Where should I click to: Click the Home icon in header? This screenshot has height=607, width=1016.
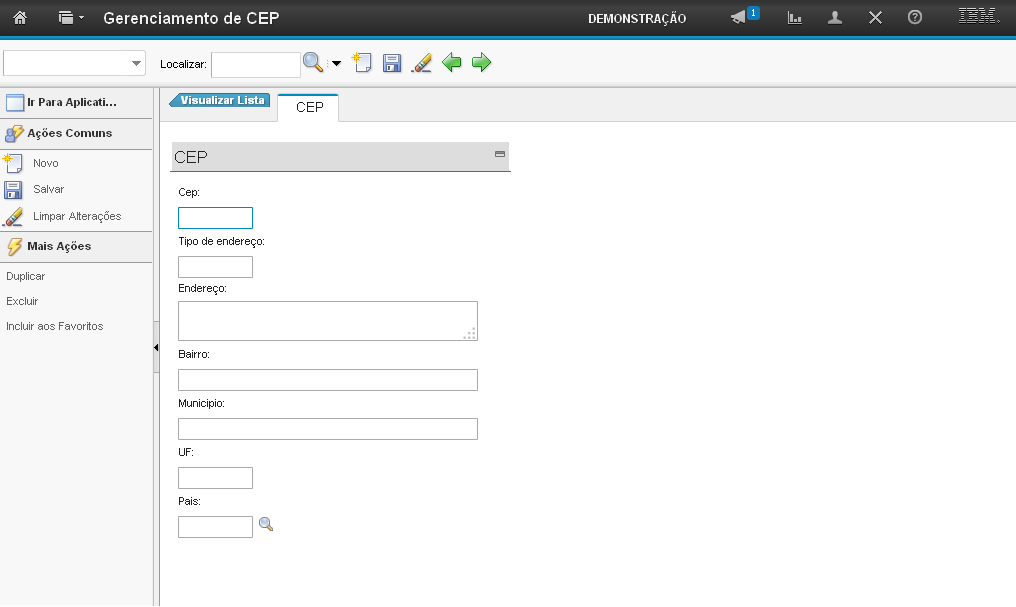(19, 18)
